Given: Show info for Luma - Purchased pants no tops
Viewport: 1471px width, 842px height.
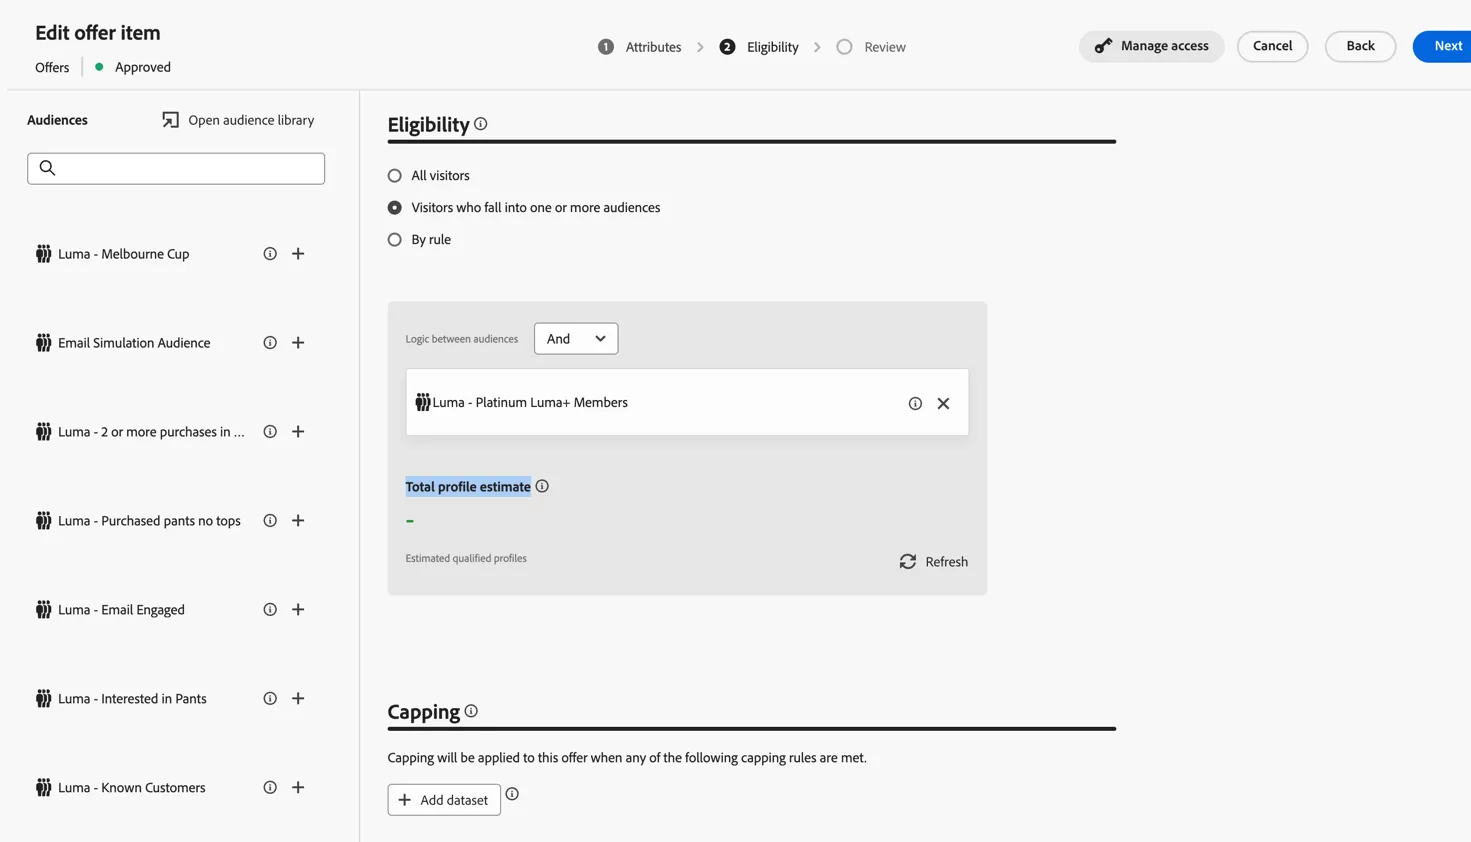Looking at the screenshot, I should [270, 521].
